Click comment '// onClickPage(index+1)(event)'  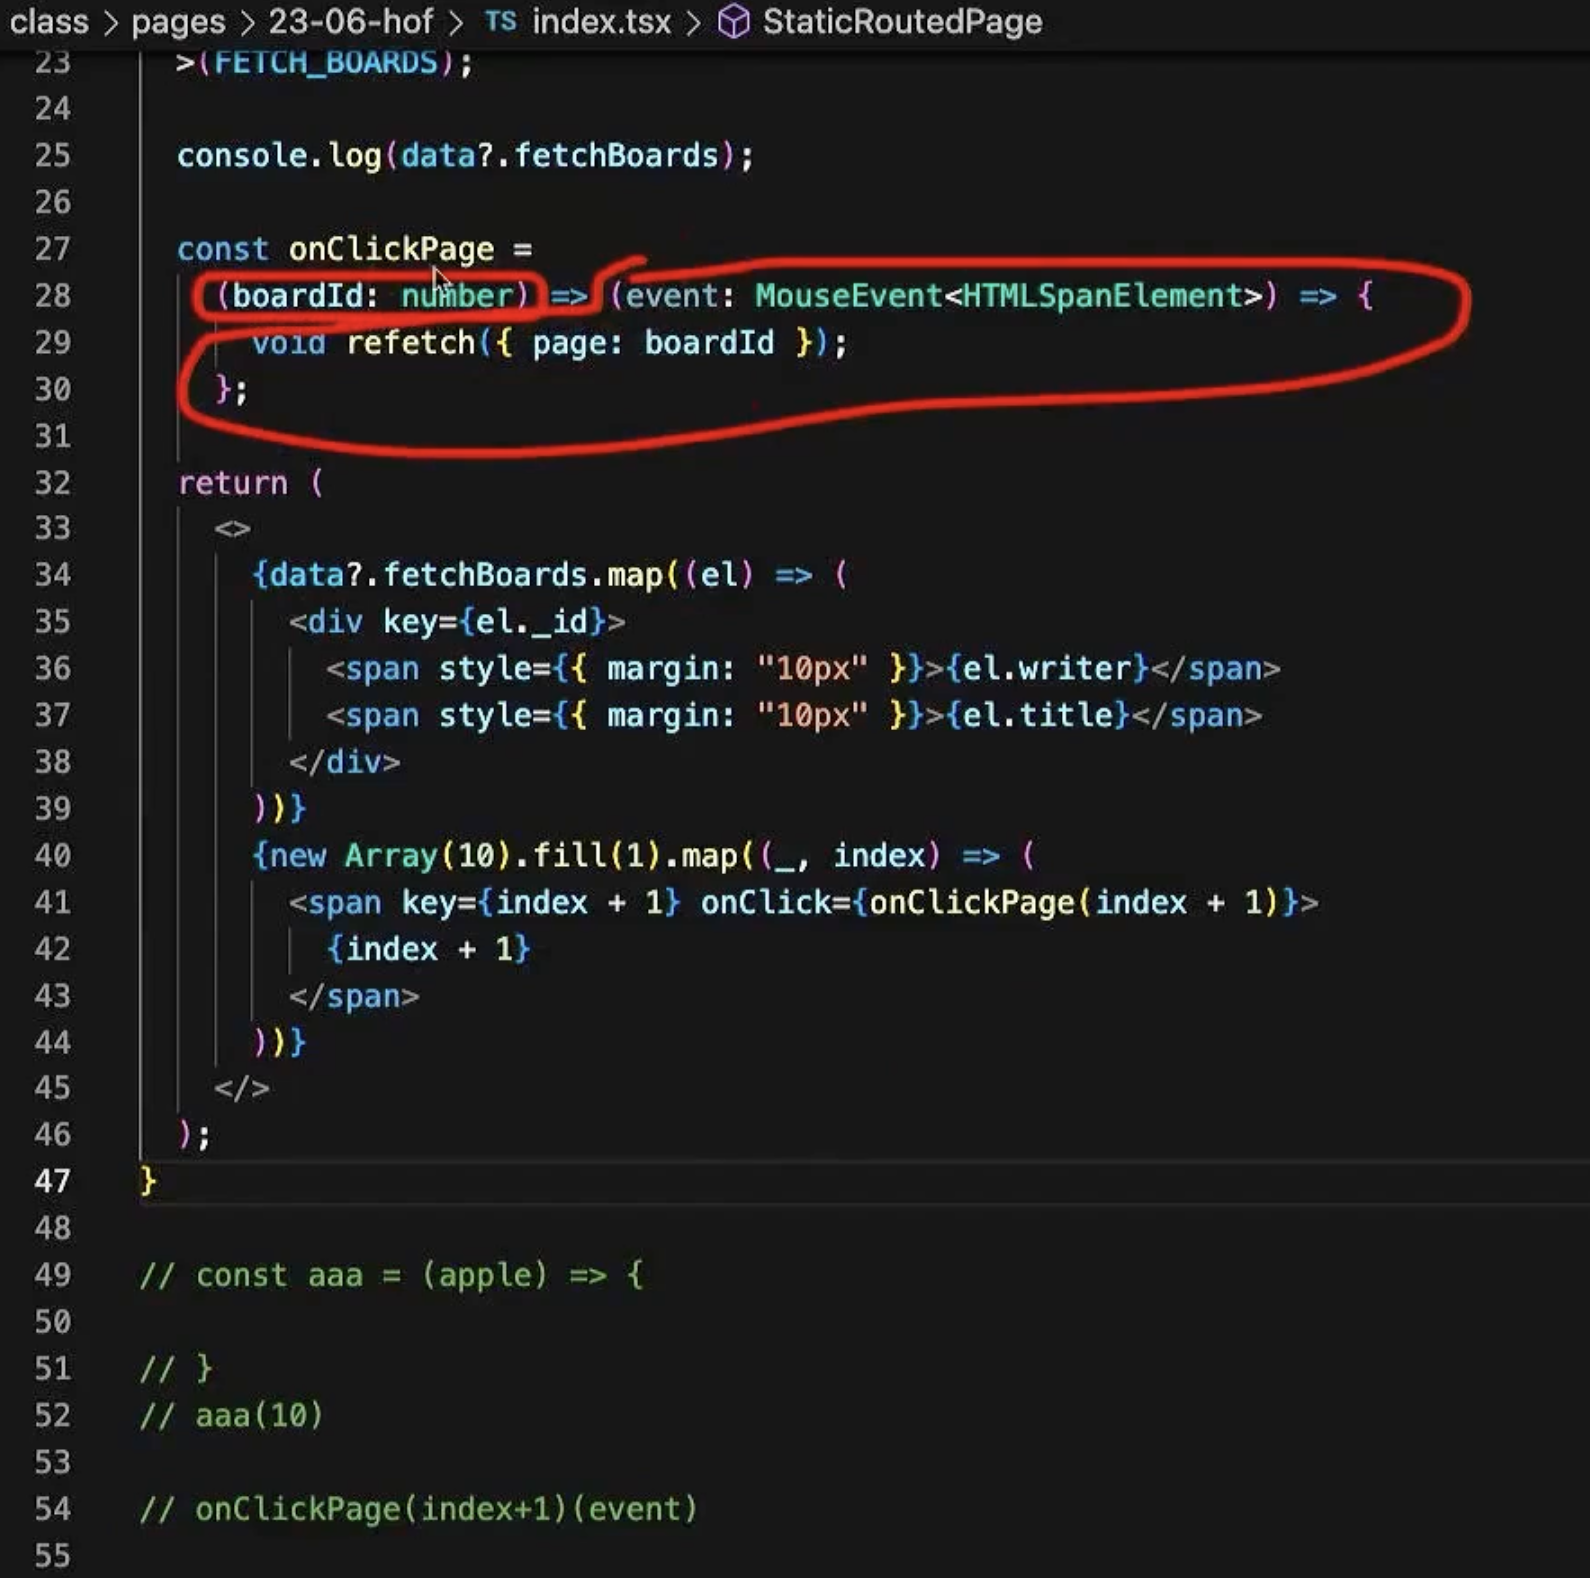tap(418, 1509)
